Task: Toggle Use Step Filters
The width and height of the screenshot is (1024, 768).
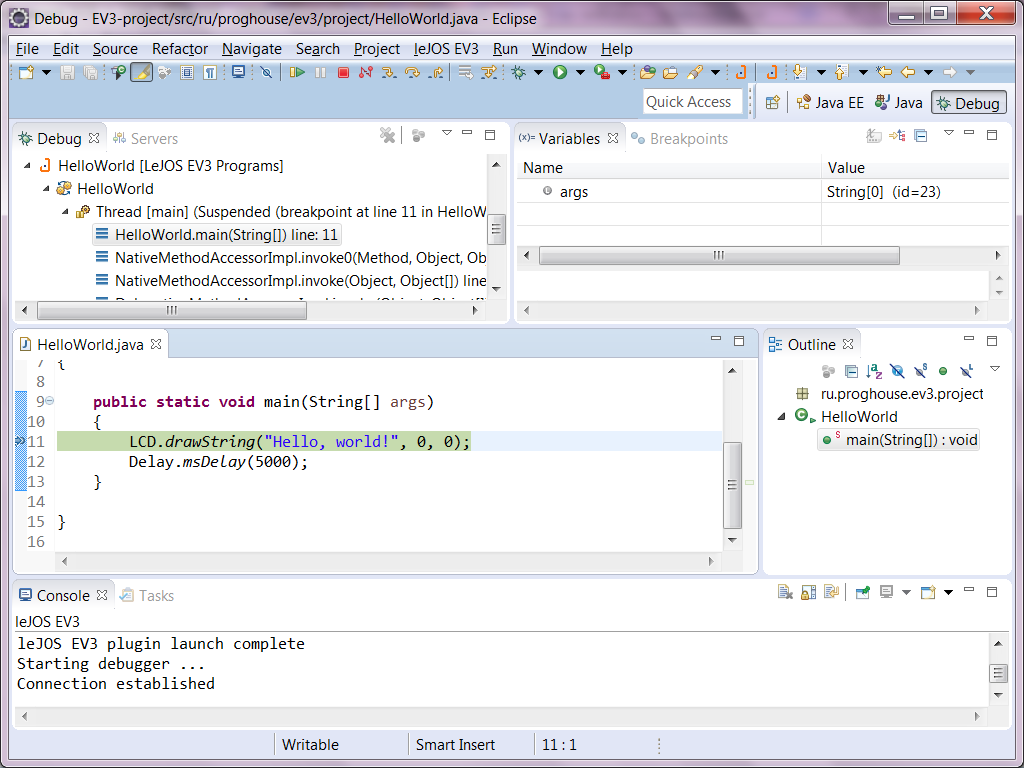Action: 488,72
